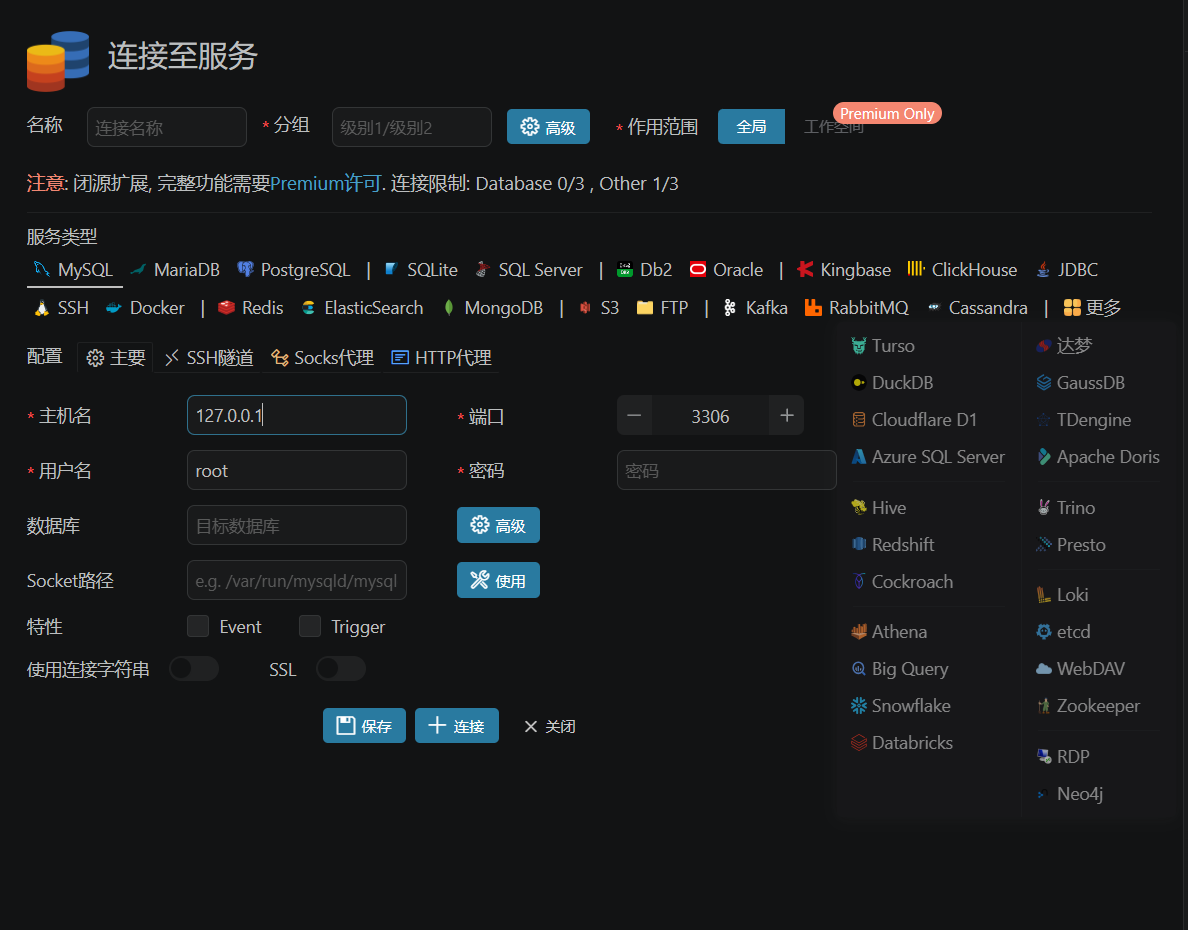Image resolution: width=1188 pixels, height=930 pixels.
Task: Select etcd from the list
Action: [x=1063, y=632]
